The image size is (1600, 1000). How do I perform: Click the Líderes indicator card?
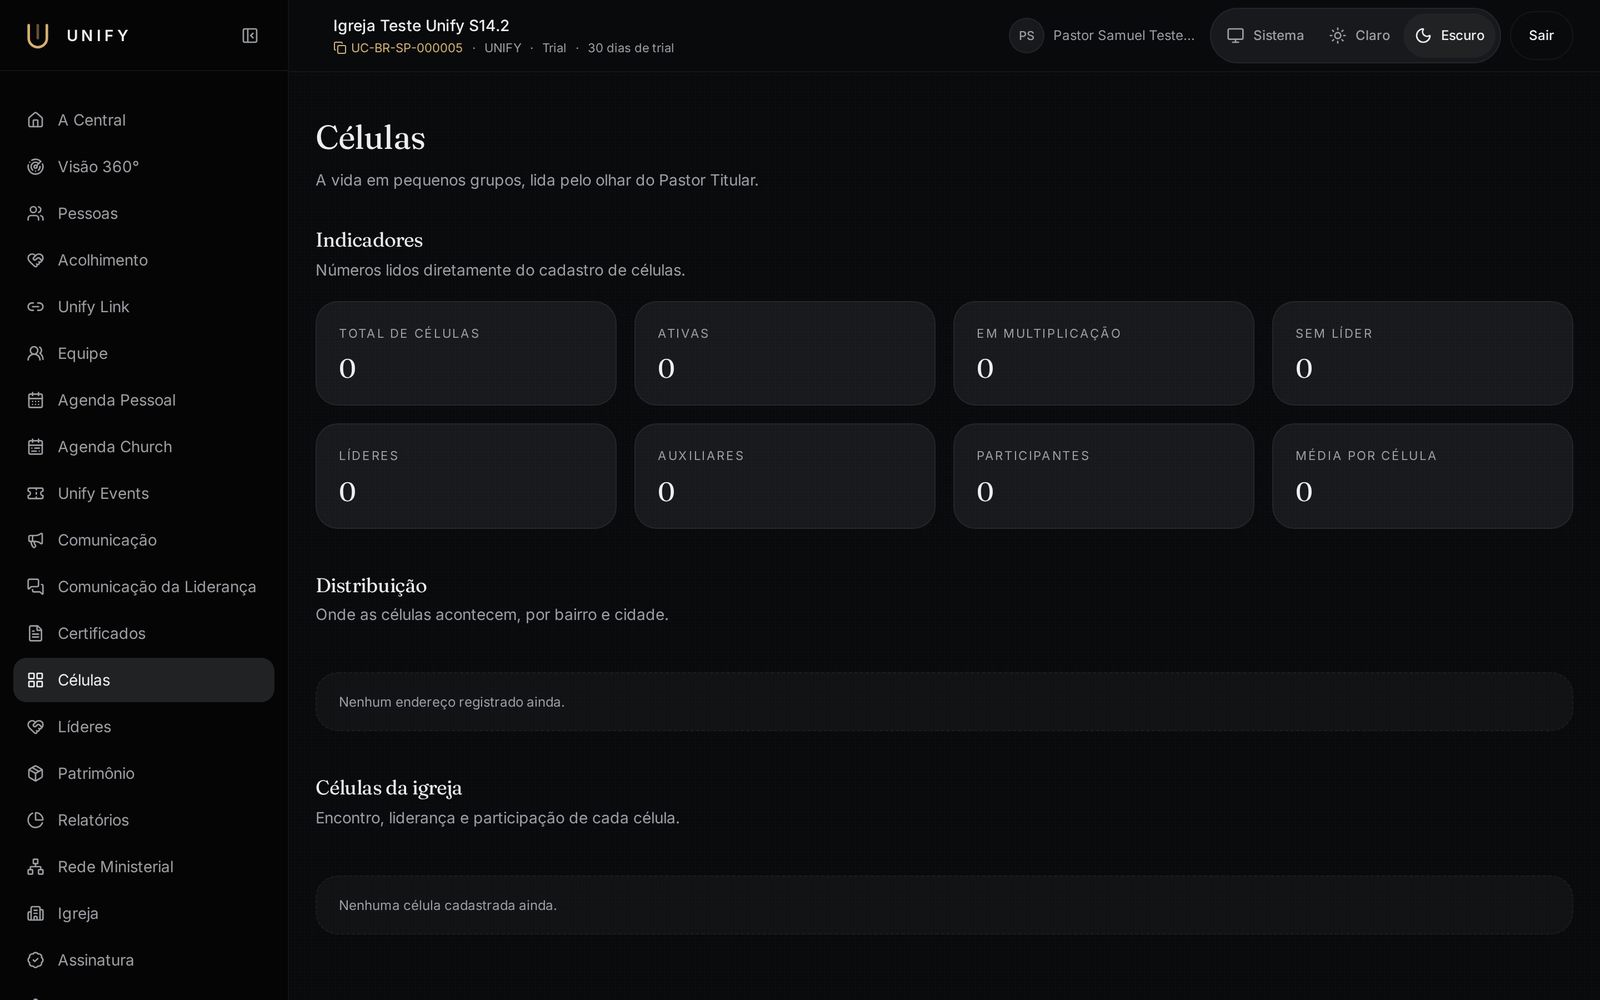pyautogui.click(x=466, y=476)
